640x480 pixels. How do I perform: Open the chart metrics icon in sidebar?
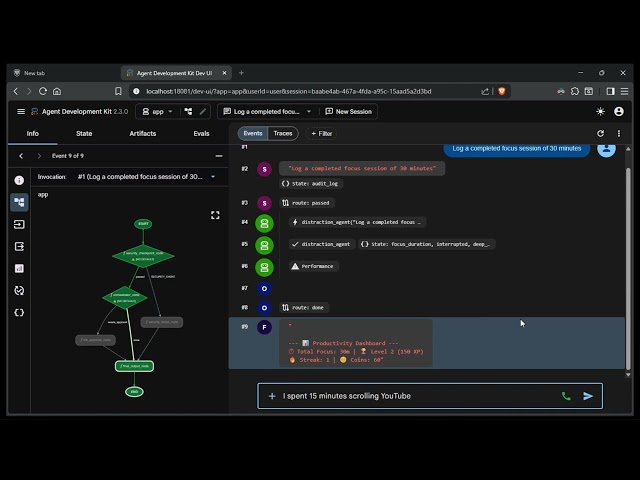19,268
